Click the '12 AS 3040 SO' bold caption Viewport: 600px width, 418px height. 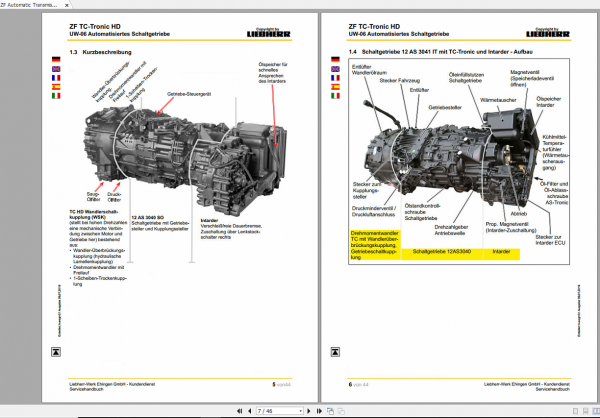pyautogui.click(x=148, y=217)
